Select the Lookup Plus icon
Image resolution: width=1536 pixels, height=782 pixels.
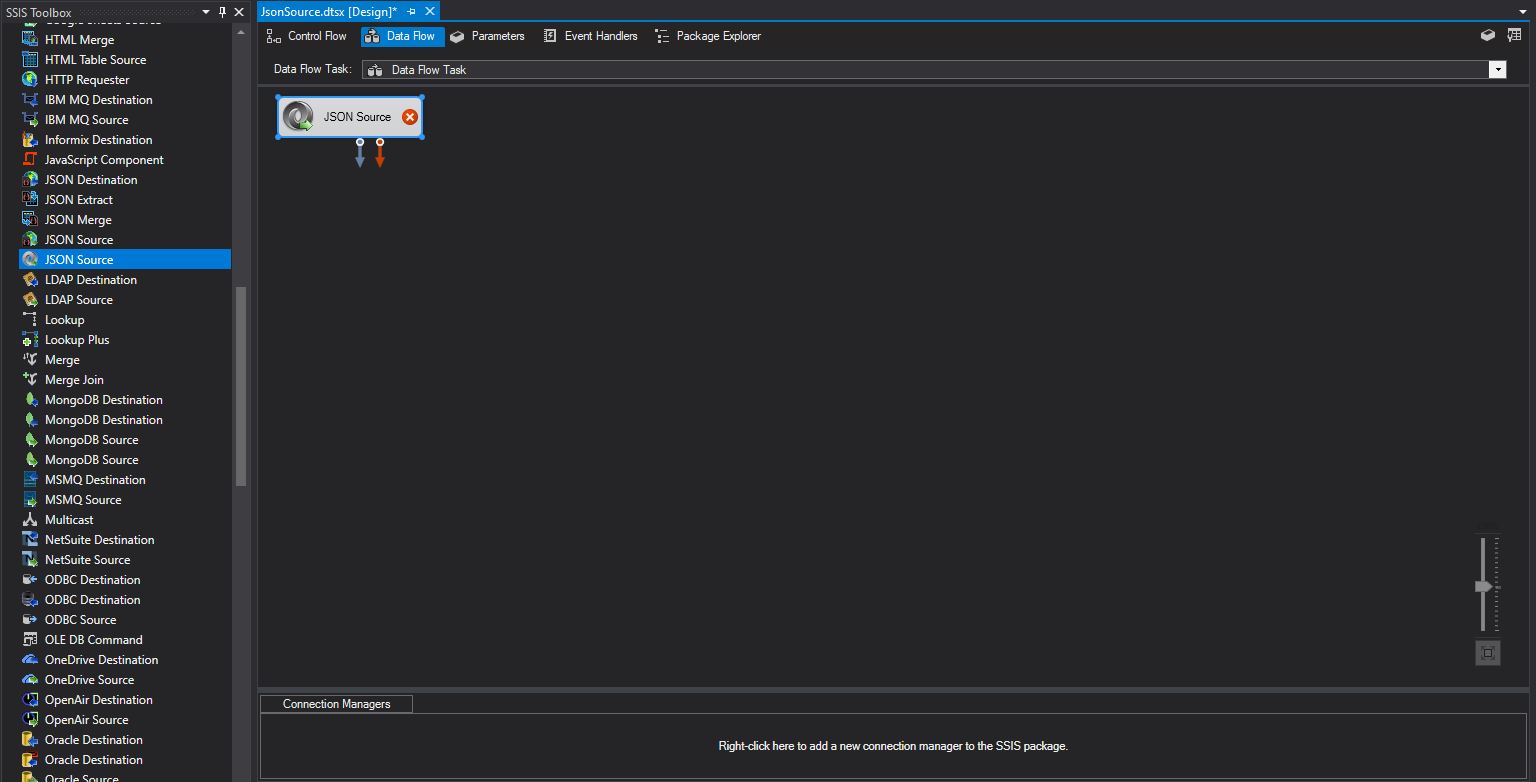30,340
